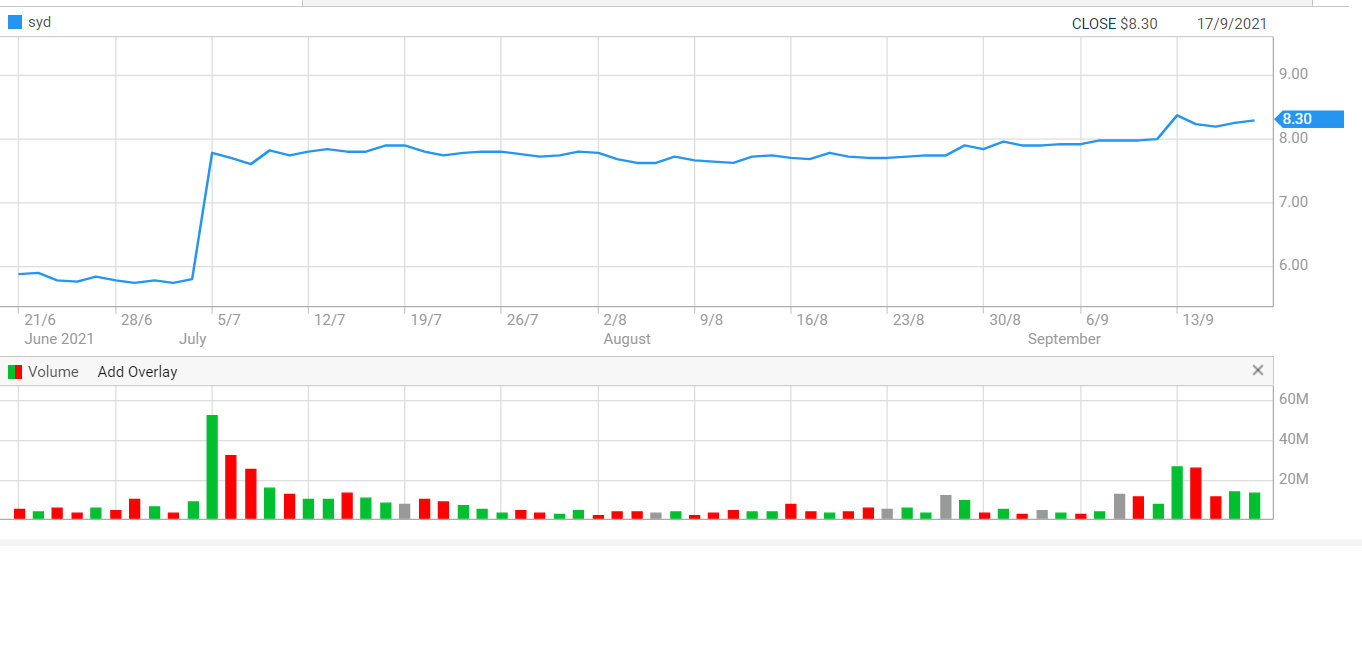The width and height of the screenshot is (1362, 648).
Task: Click the 9/8 date axis label
Action: point(711,320)
